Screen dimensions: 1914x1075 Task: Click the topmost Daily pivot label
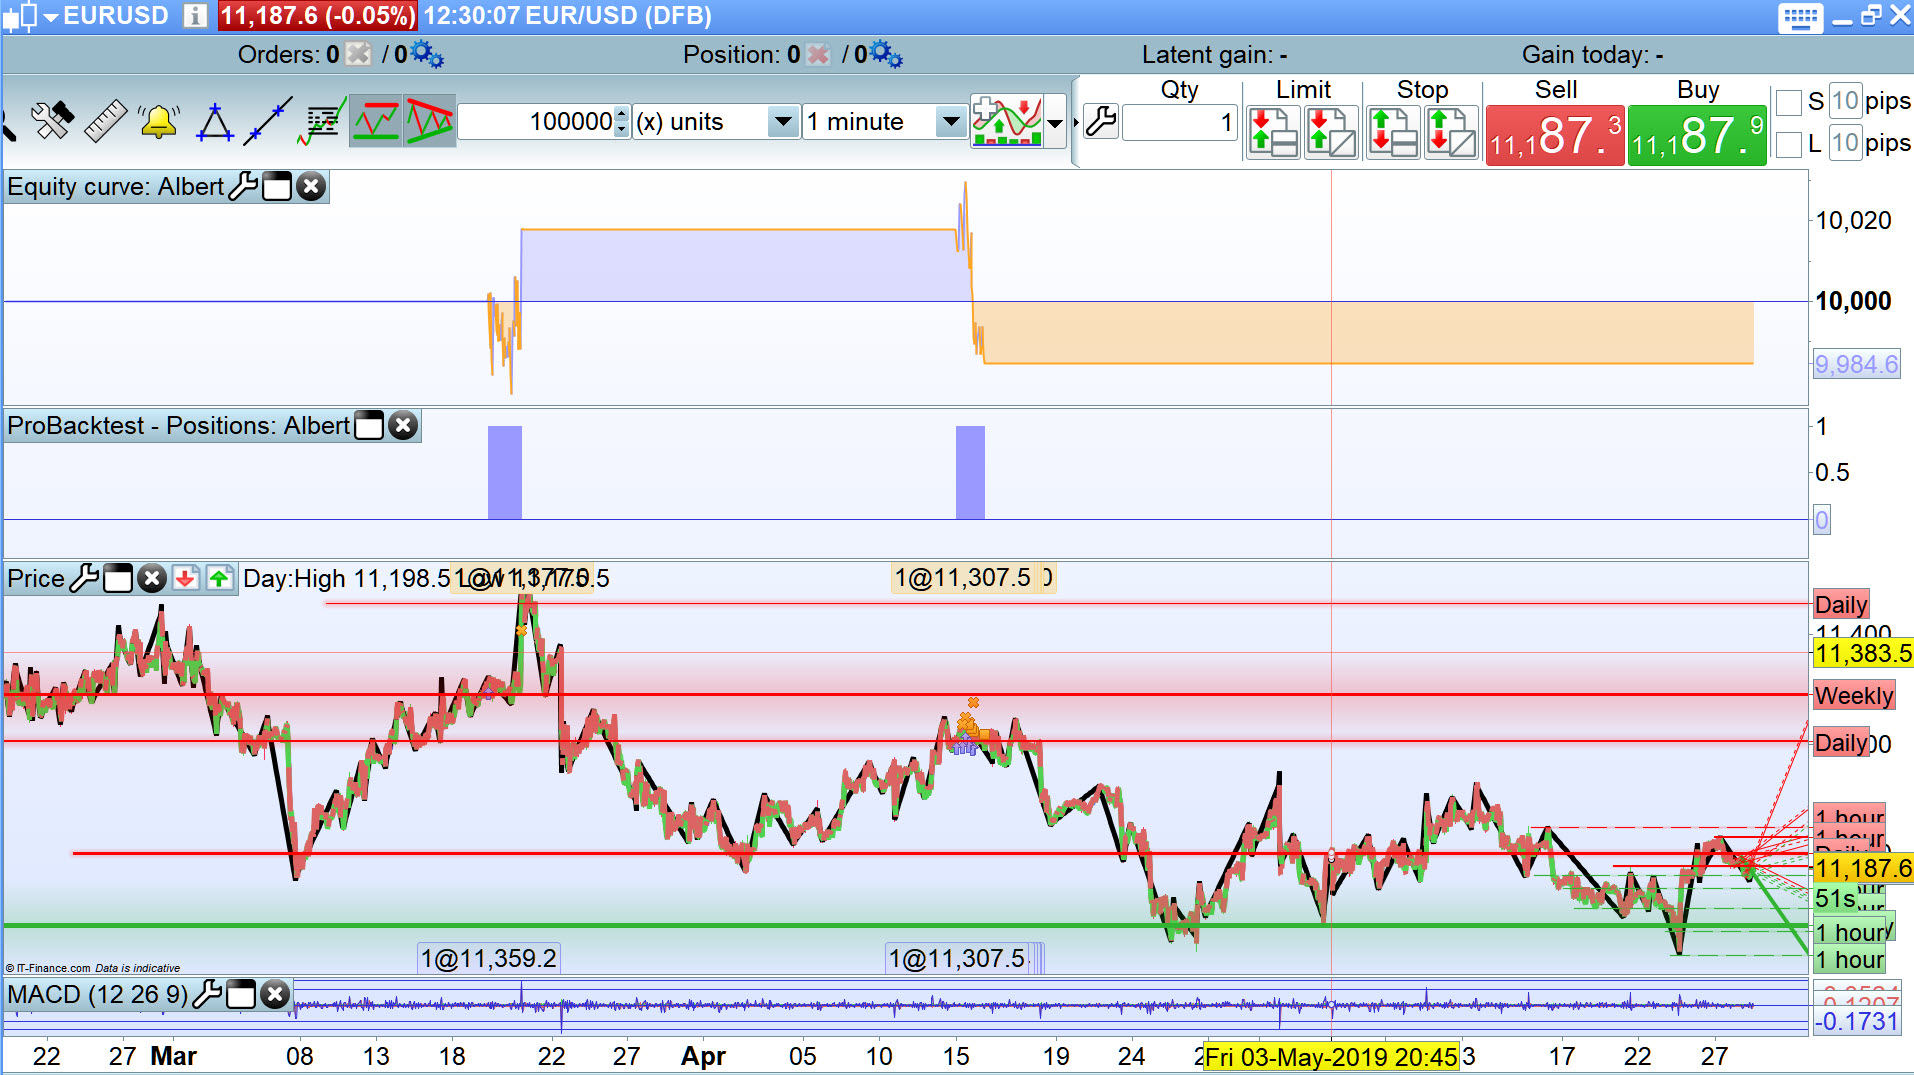(1841, 605)
